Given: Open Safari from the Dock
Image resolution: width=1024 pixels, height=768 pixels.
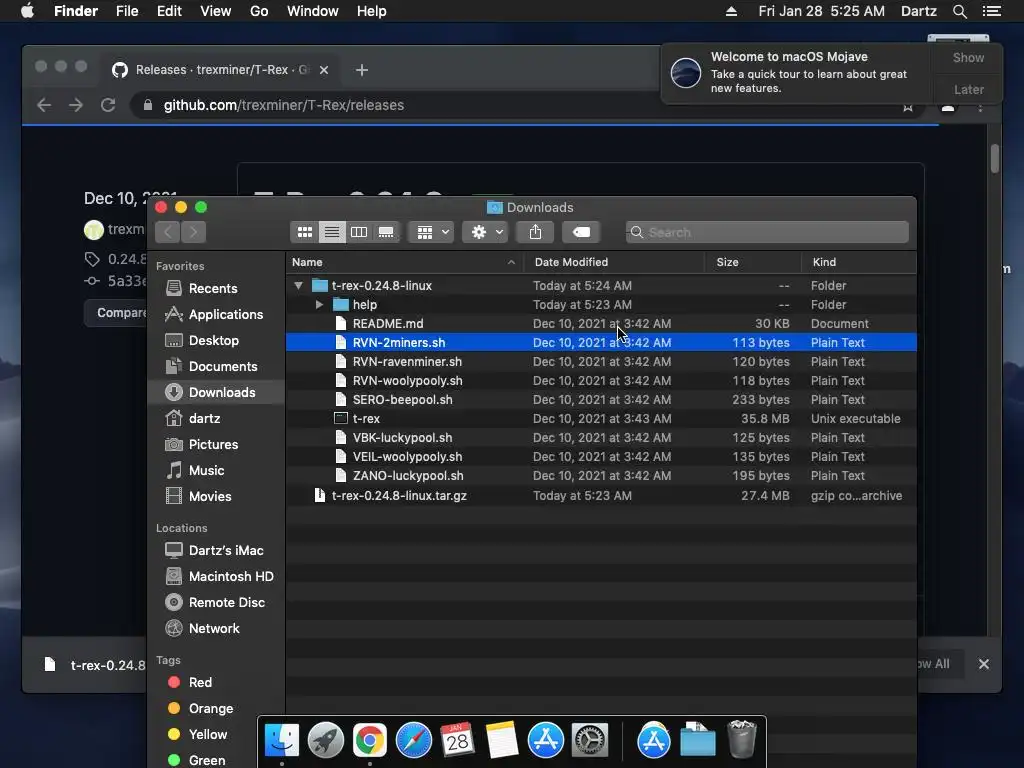Looking at the screenshot, I should coord(413,741).
